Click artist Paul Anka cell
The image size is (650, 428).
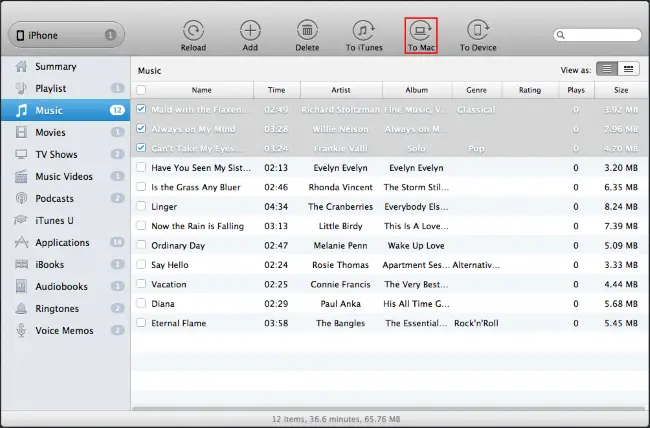tap(340, 304)
